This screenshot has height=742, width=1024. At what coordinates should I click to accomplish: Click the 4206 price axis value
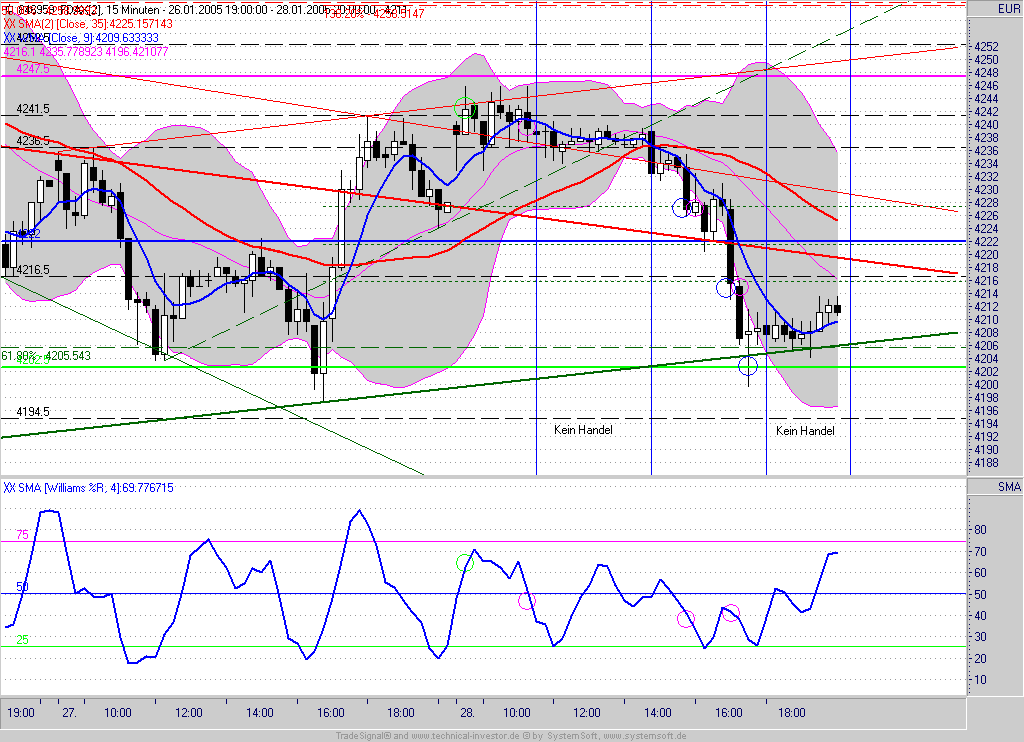[986, 346]
